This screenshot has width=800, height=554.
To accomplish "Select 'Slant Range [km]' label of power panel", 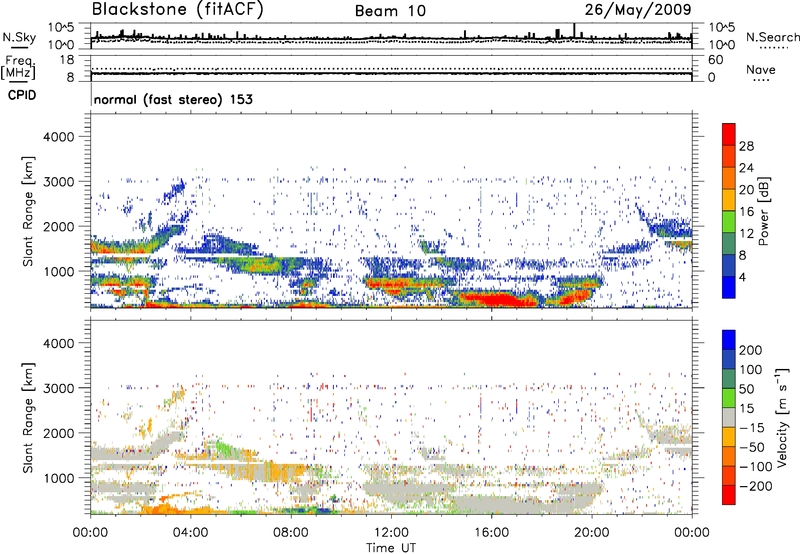I will click(28, 211).
